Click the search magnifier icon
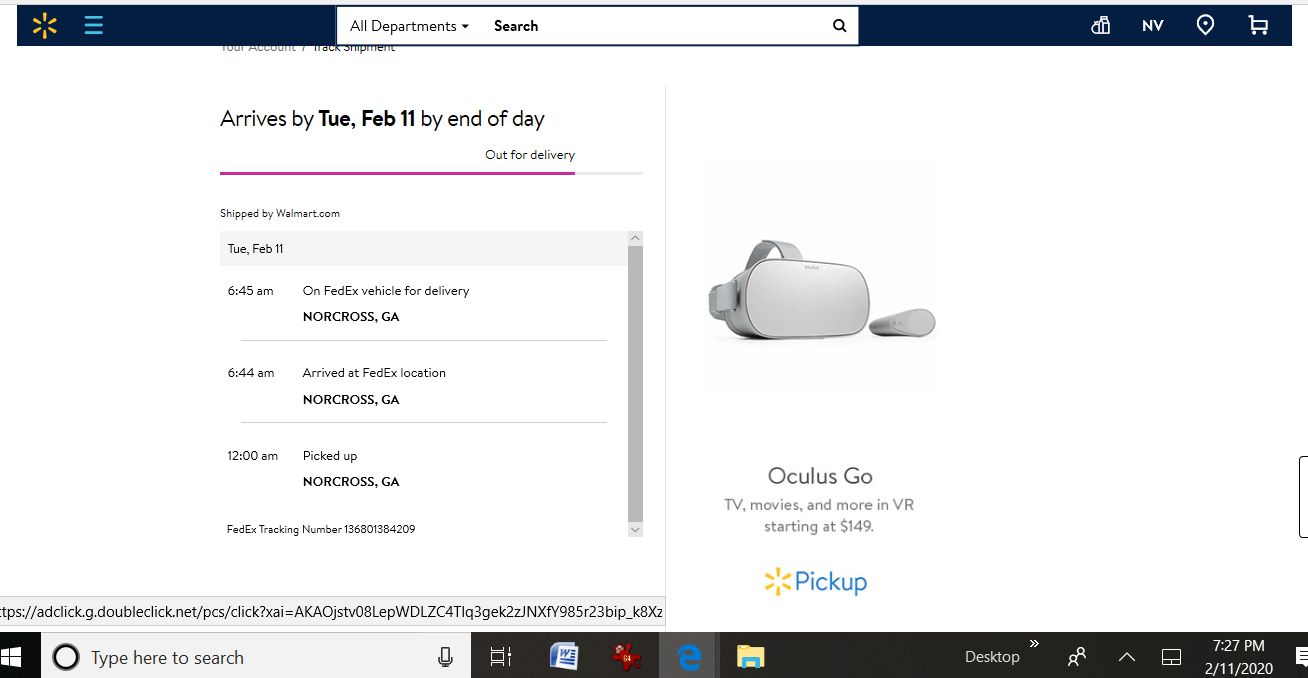This screenshot has height=678, width=1308. tap(839, 26)
